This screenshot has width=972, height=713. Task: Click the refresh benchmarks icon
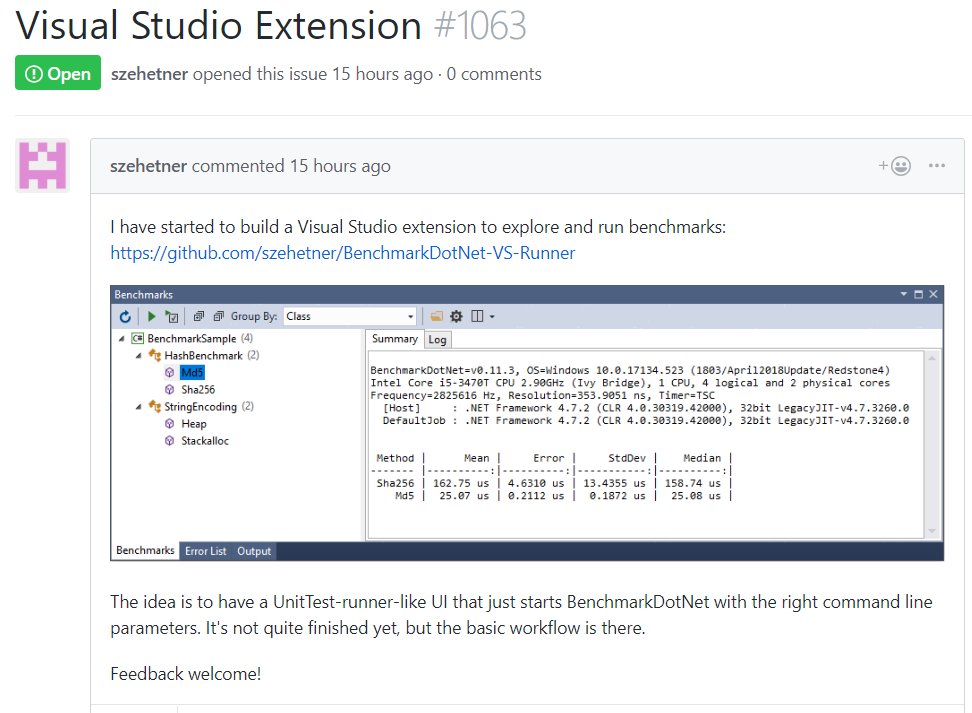point(125,317)
